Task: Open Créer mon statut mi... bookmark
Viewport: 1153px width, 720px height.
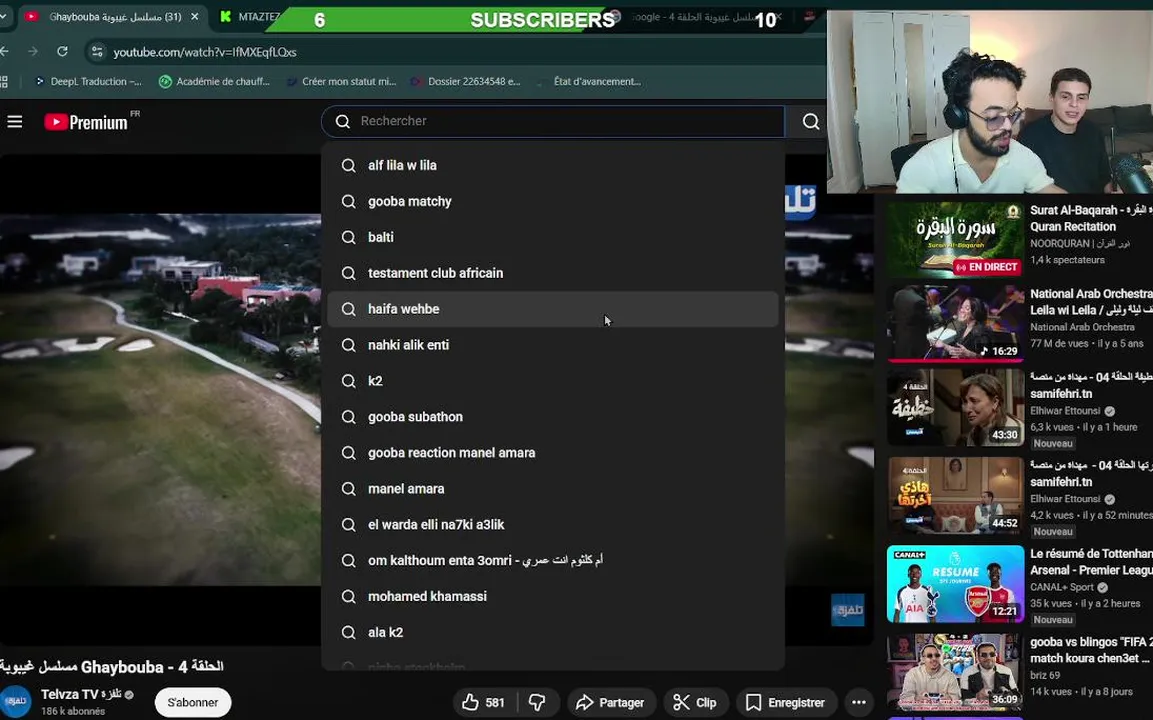Action: click(x=342, y=82)
